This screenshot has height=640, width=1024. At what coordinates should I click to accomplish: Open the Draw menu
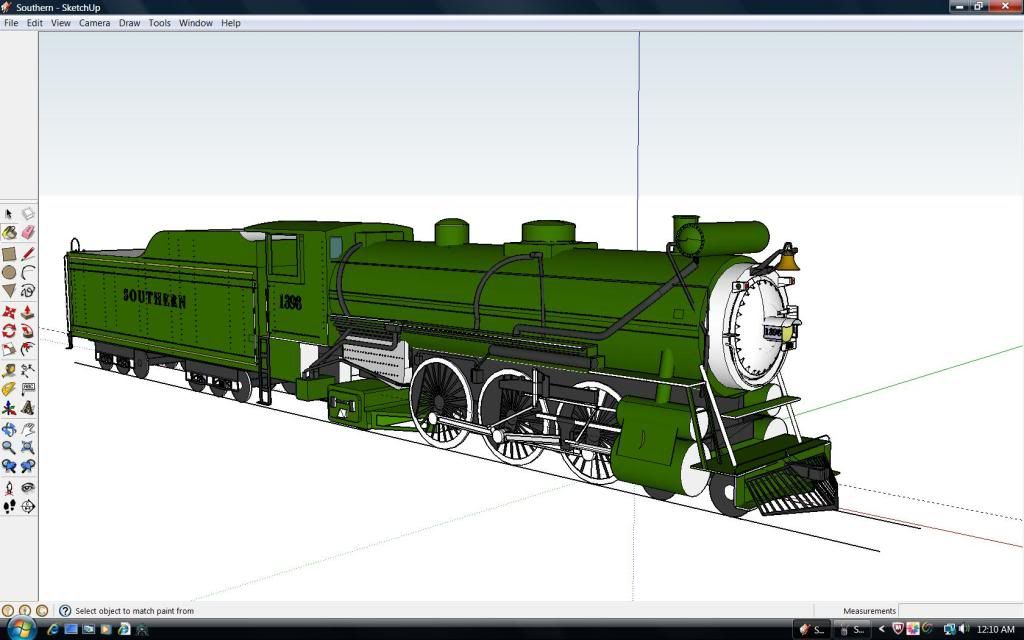(x=129, y=23)
